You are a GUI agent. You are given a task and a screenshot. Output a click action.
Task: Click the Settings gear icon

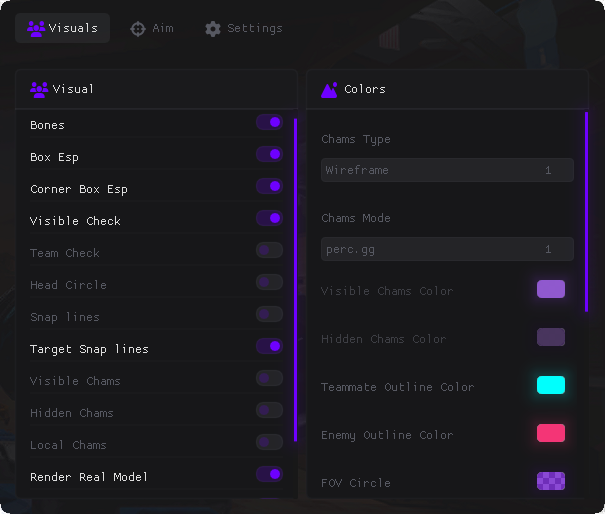(213, 28)
